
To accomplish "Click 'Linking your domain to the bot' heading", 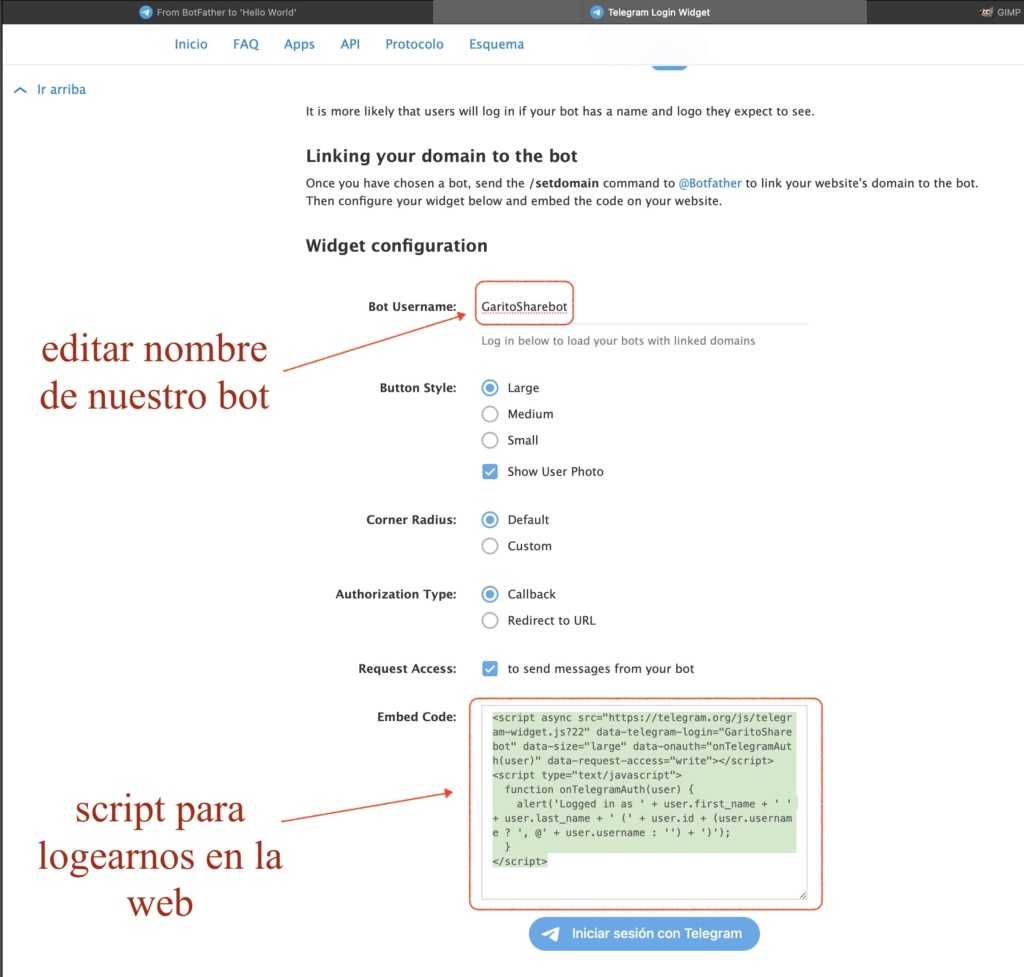I will click(441, 156).
